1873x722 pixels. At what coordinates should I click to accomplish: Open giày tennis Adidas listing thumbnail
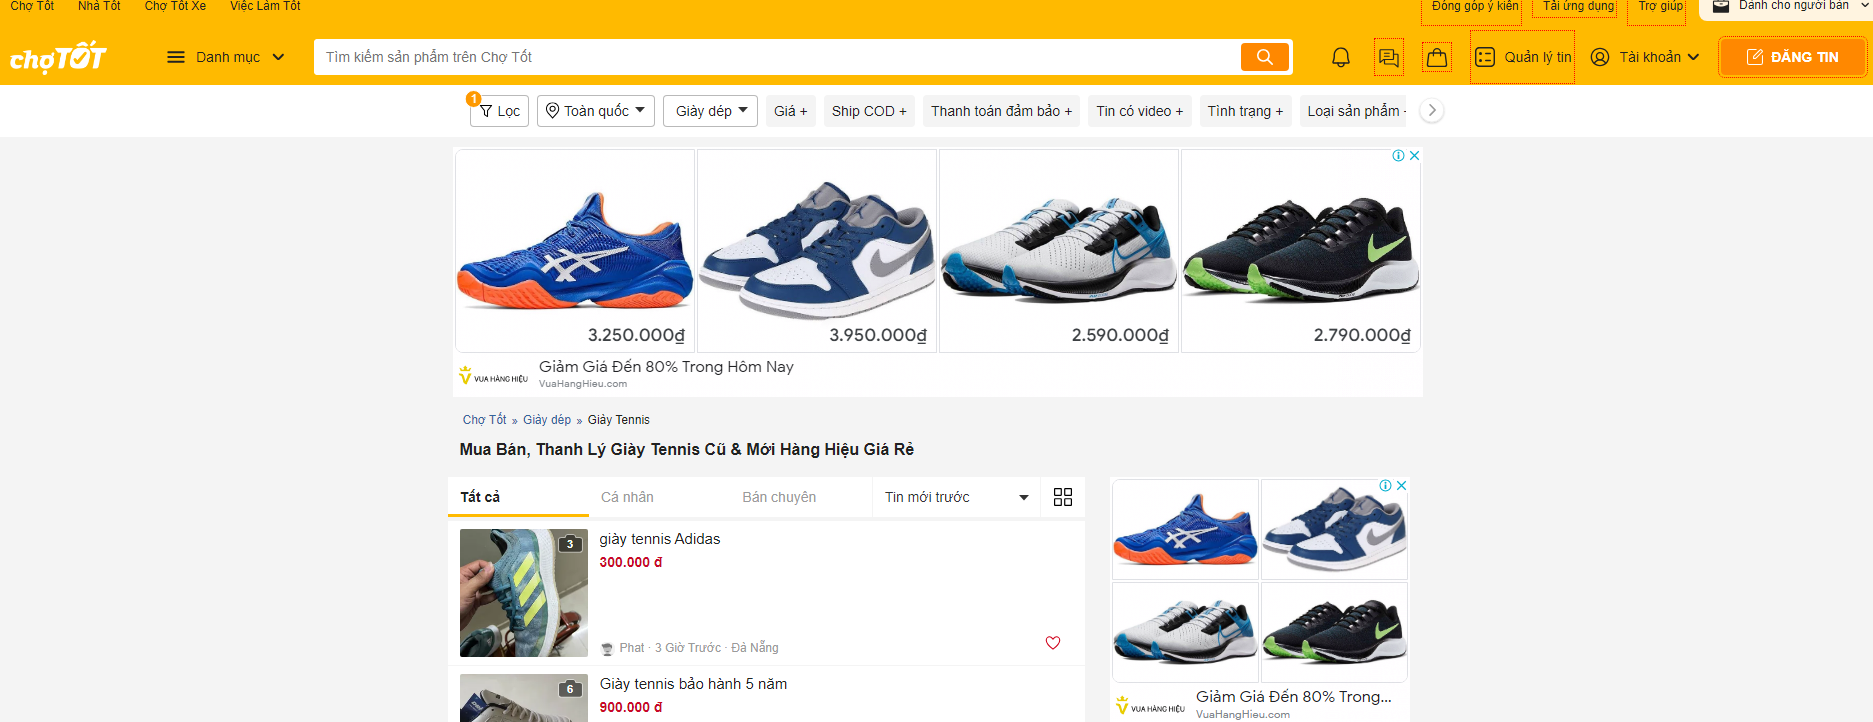524,593
